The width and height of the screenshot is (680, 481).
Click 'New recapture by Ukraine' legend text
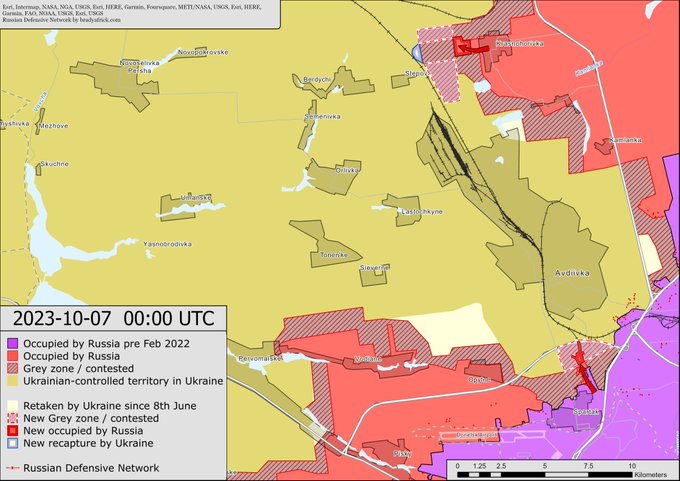(88, 443)
